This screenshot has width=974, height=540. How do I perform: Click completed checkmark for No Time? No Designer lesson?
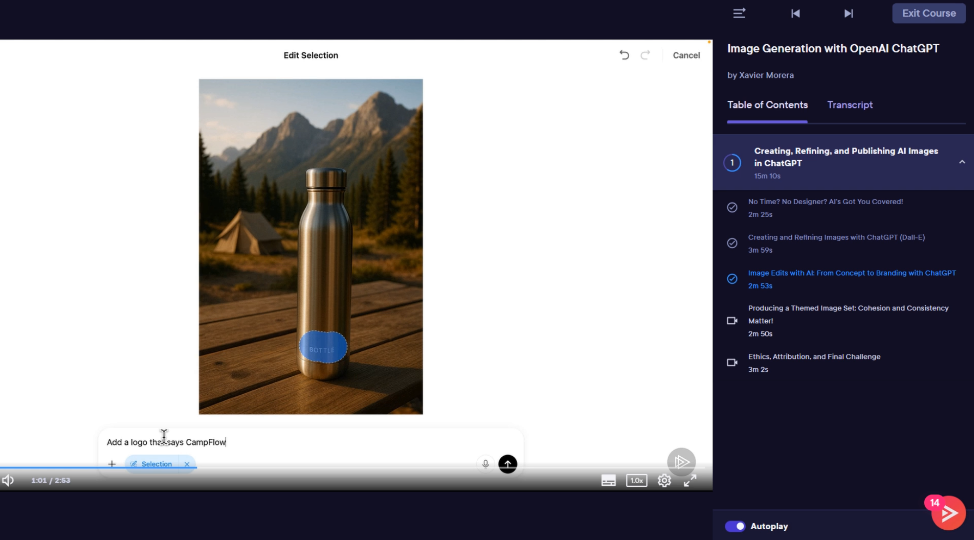(732, 208)
